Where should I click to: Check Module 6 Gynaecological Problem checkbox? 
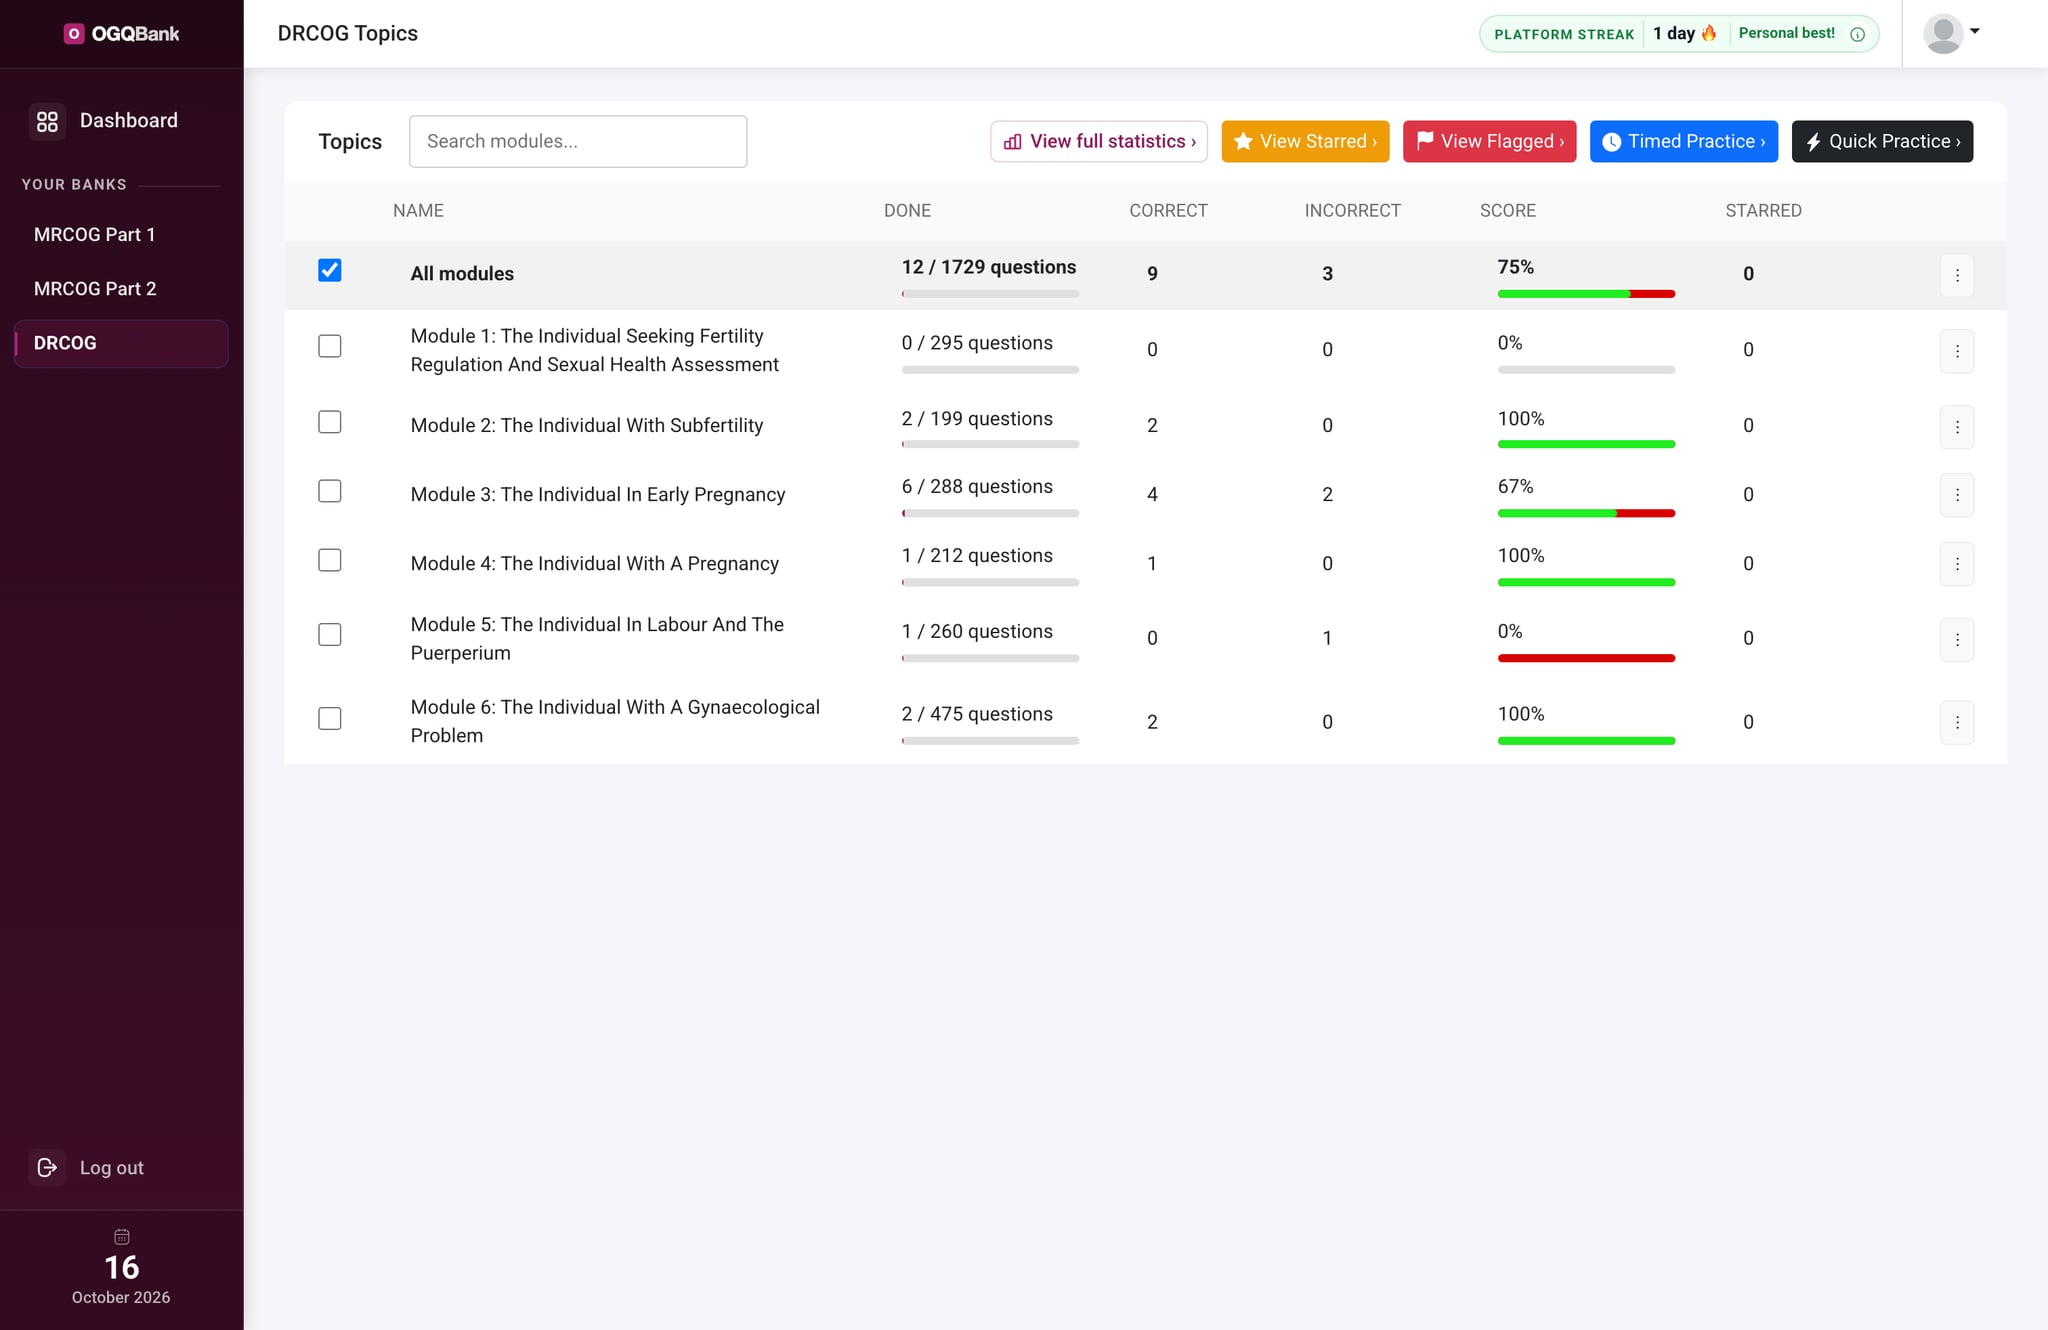[x=330, y=718]
